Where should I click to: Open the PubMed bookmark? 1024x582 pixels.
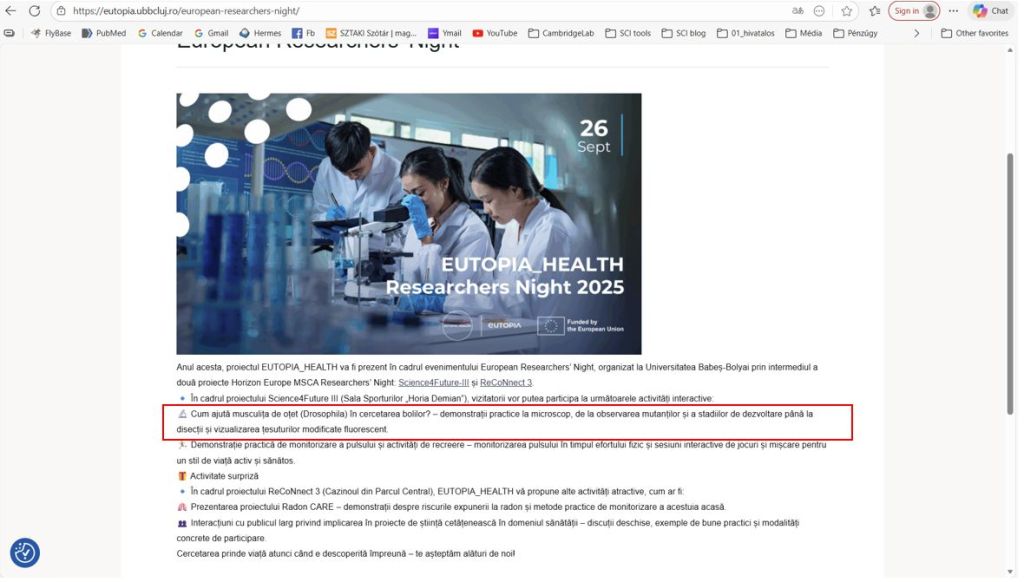point(104,33)
